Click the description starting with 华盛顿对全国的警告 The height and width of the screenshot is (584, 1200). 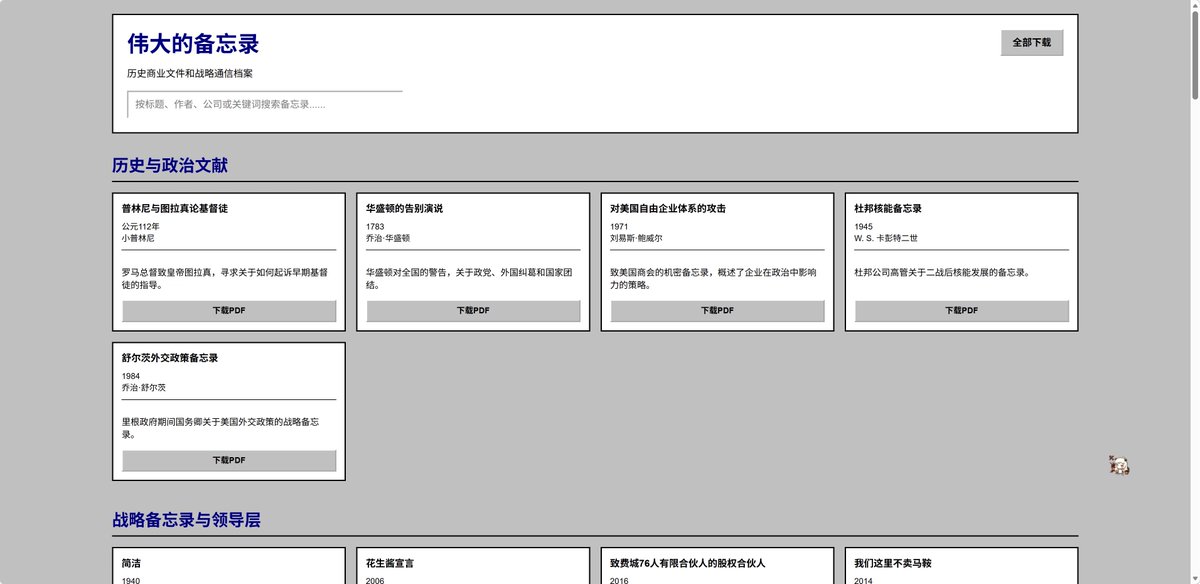click(469, 278)
